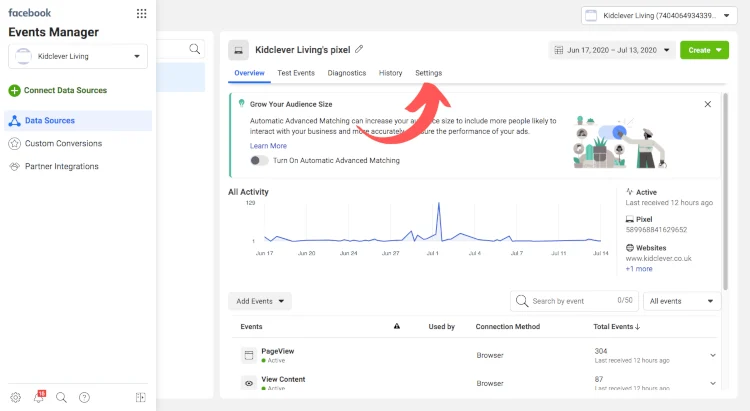This screenshot has width=750, height=411.
Task: Expand the PageView event row
Action: 713,355
